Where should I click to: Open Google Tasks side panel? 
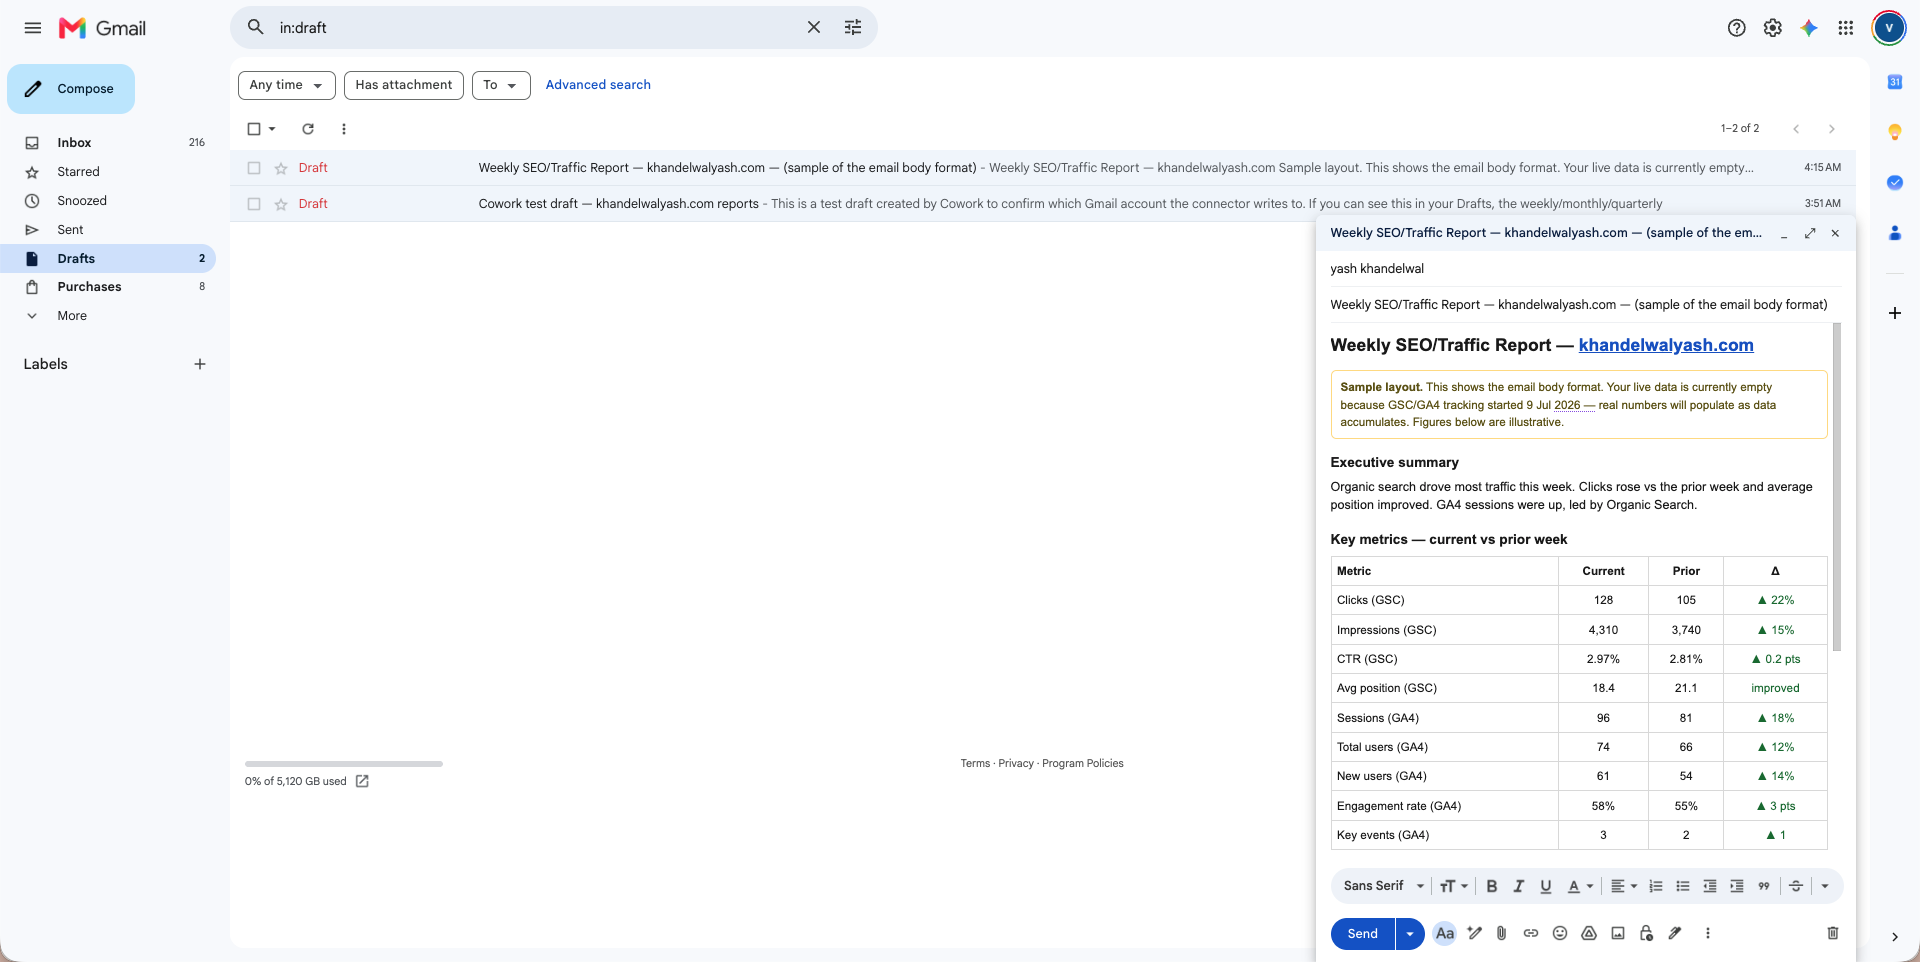click(x=1894, y=182)
